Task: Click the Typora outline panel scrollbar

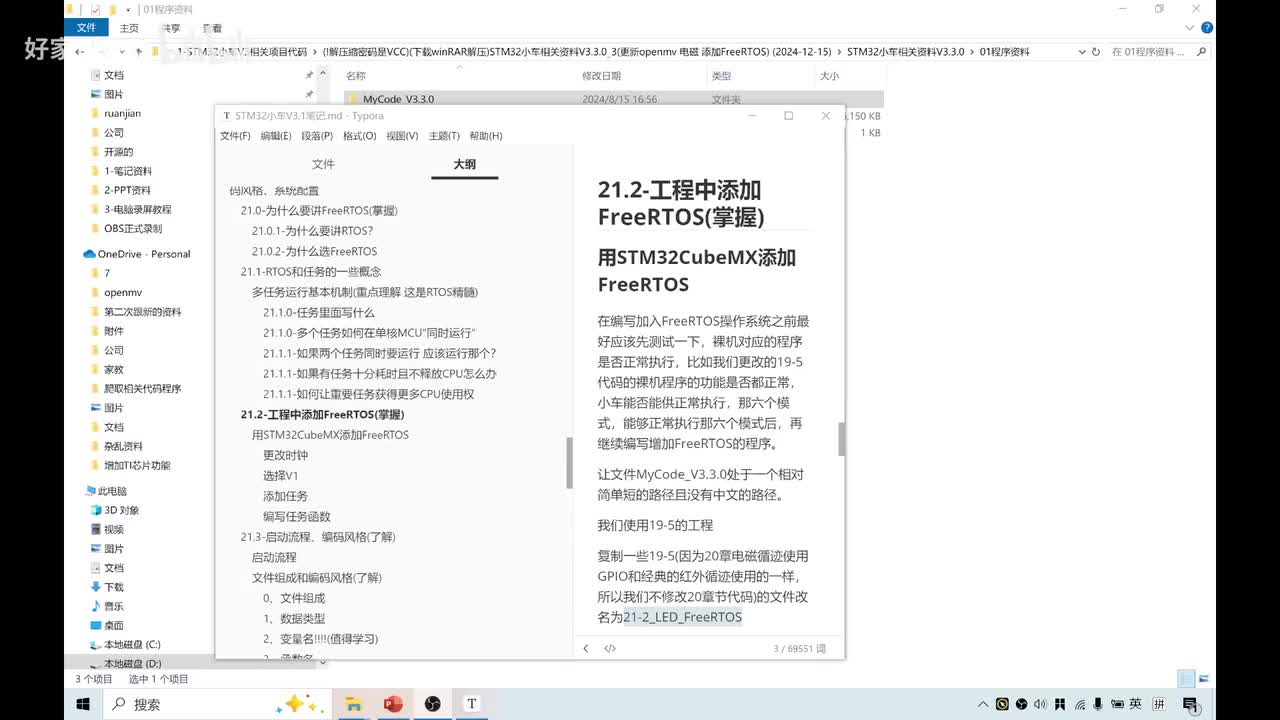Action: [570, 463]
